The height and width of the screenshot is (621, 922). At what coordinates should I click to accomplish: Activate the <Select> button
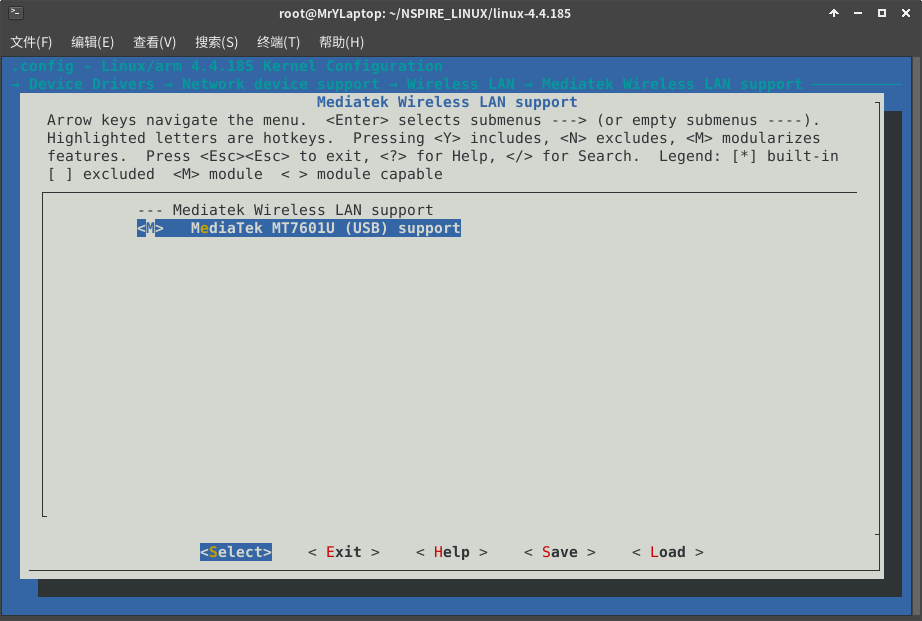coord(236,552)
